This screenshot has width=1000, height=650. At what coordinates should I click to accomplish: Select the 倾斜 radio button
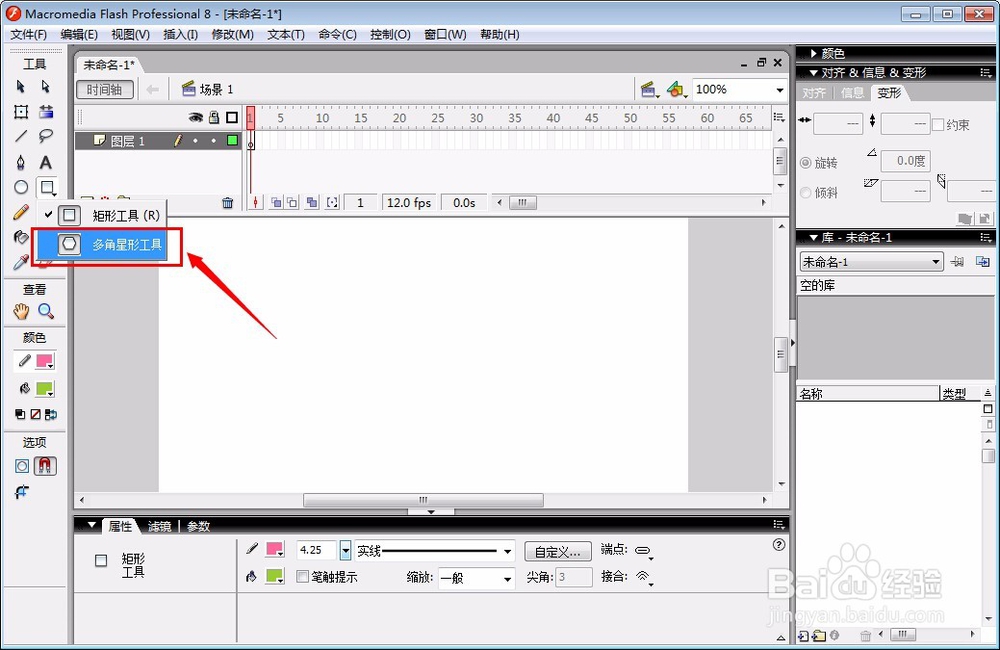(805, 193)
